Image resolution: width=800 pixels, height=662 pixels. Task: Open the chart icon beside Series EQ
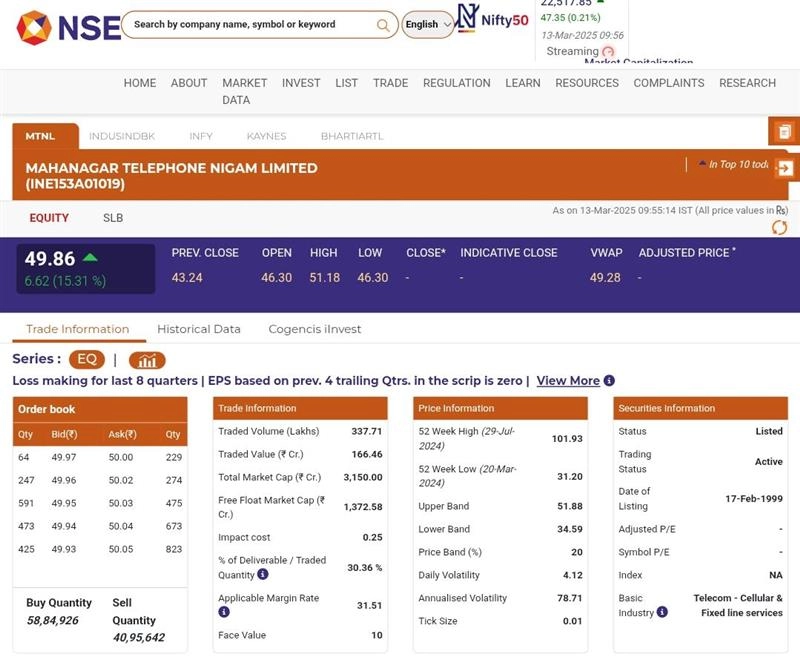click(x=147, y=360)
